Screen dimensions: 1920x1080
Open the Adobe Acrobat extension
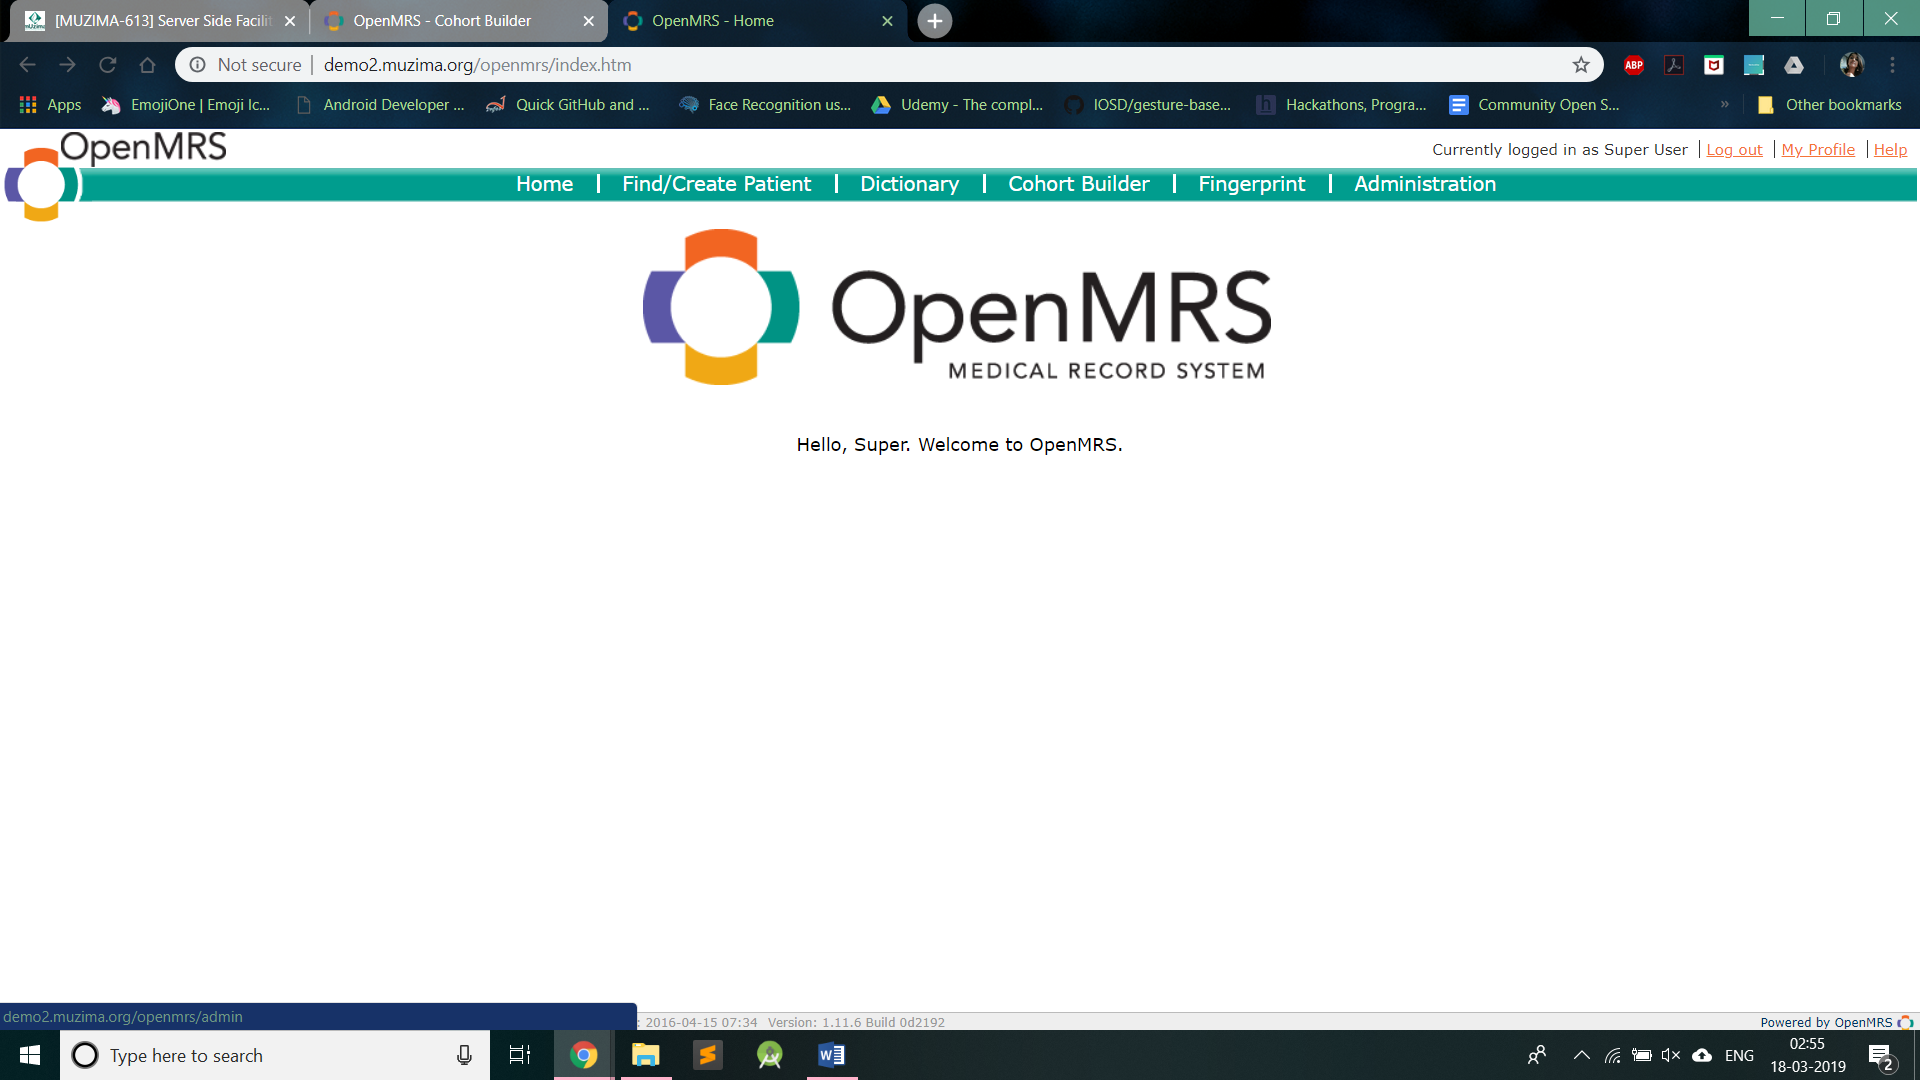[x=1674, y=65]
